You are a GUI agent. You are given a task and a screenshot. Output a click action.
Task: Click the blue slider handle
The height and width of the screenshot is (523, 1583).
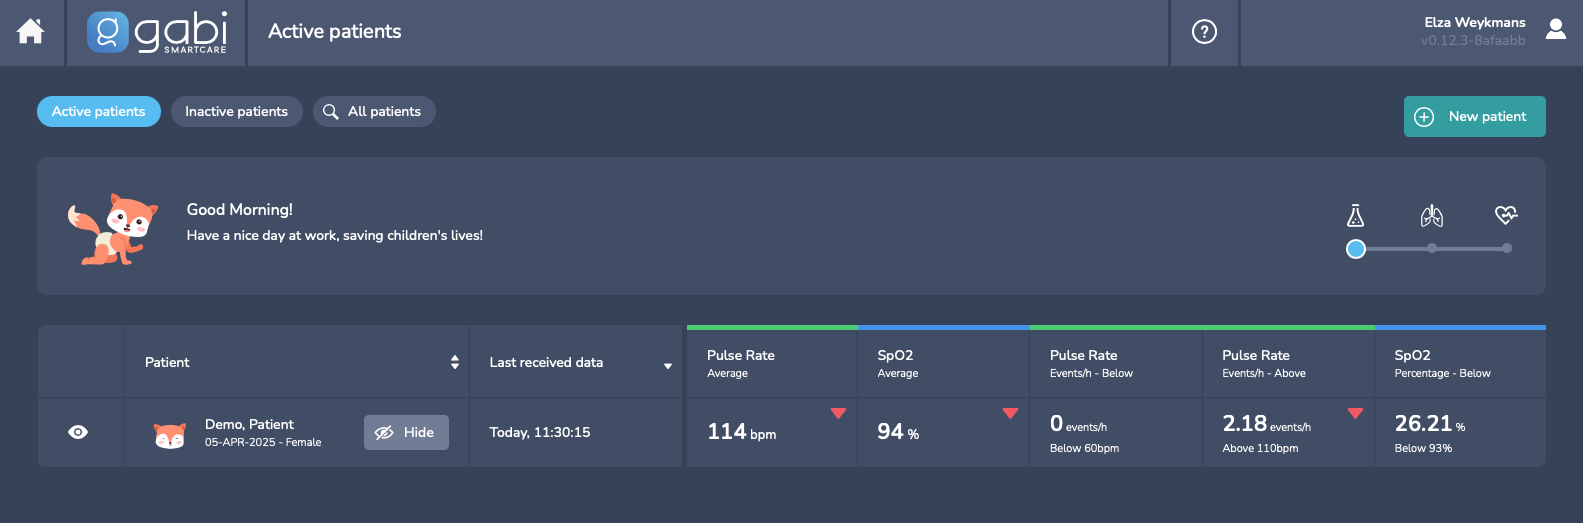coord(1356,249)
